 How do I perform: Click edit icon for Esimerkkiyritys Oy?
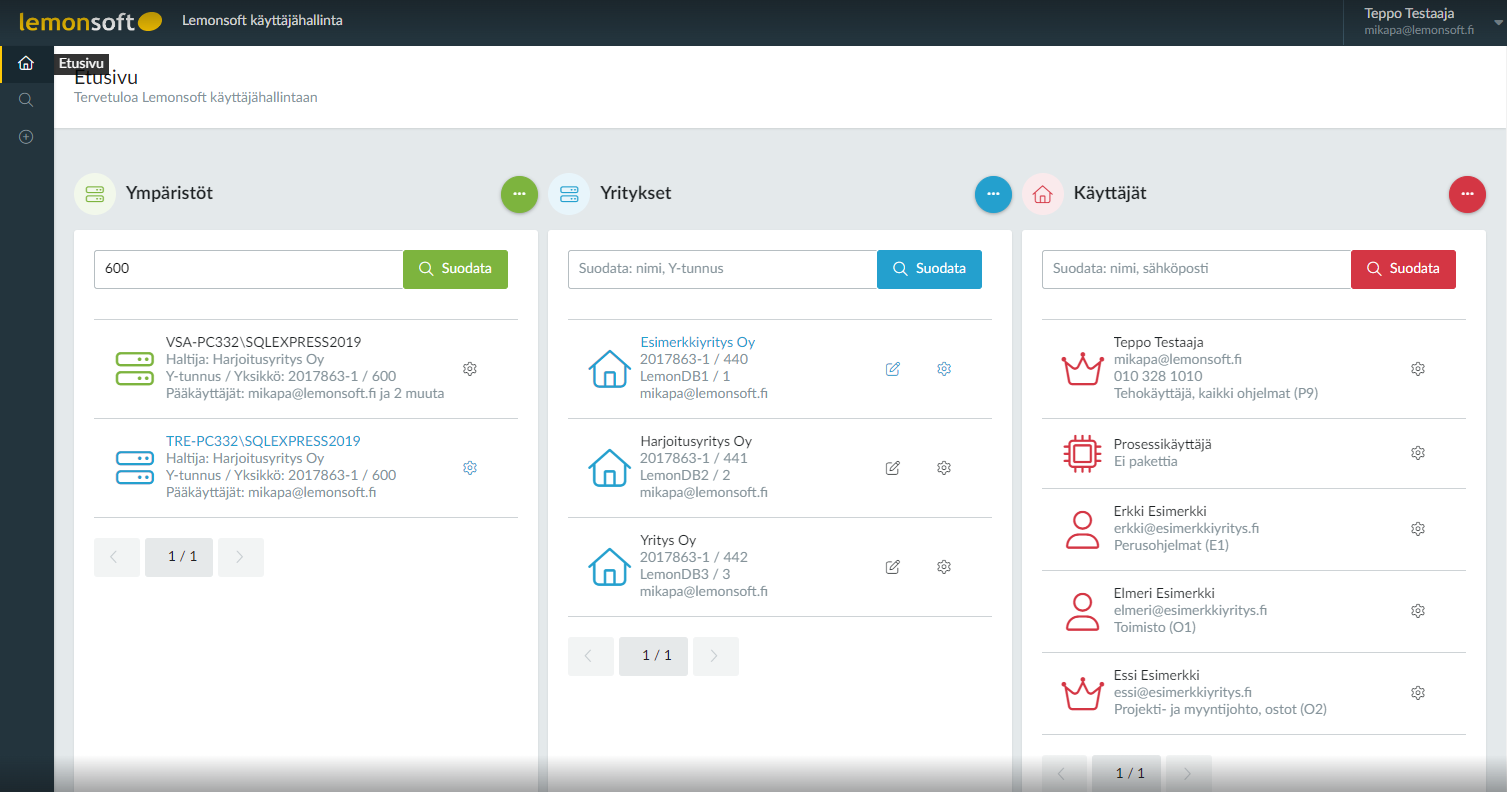[x=893, y=369]
